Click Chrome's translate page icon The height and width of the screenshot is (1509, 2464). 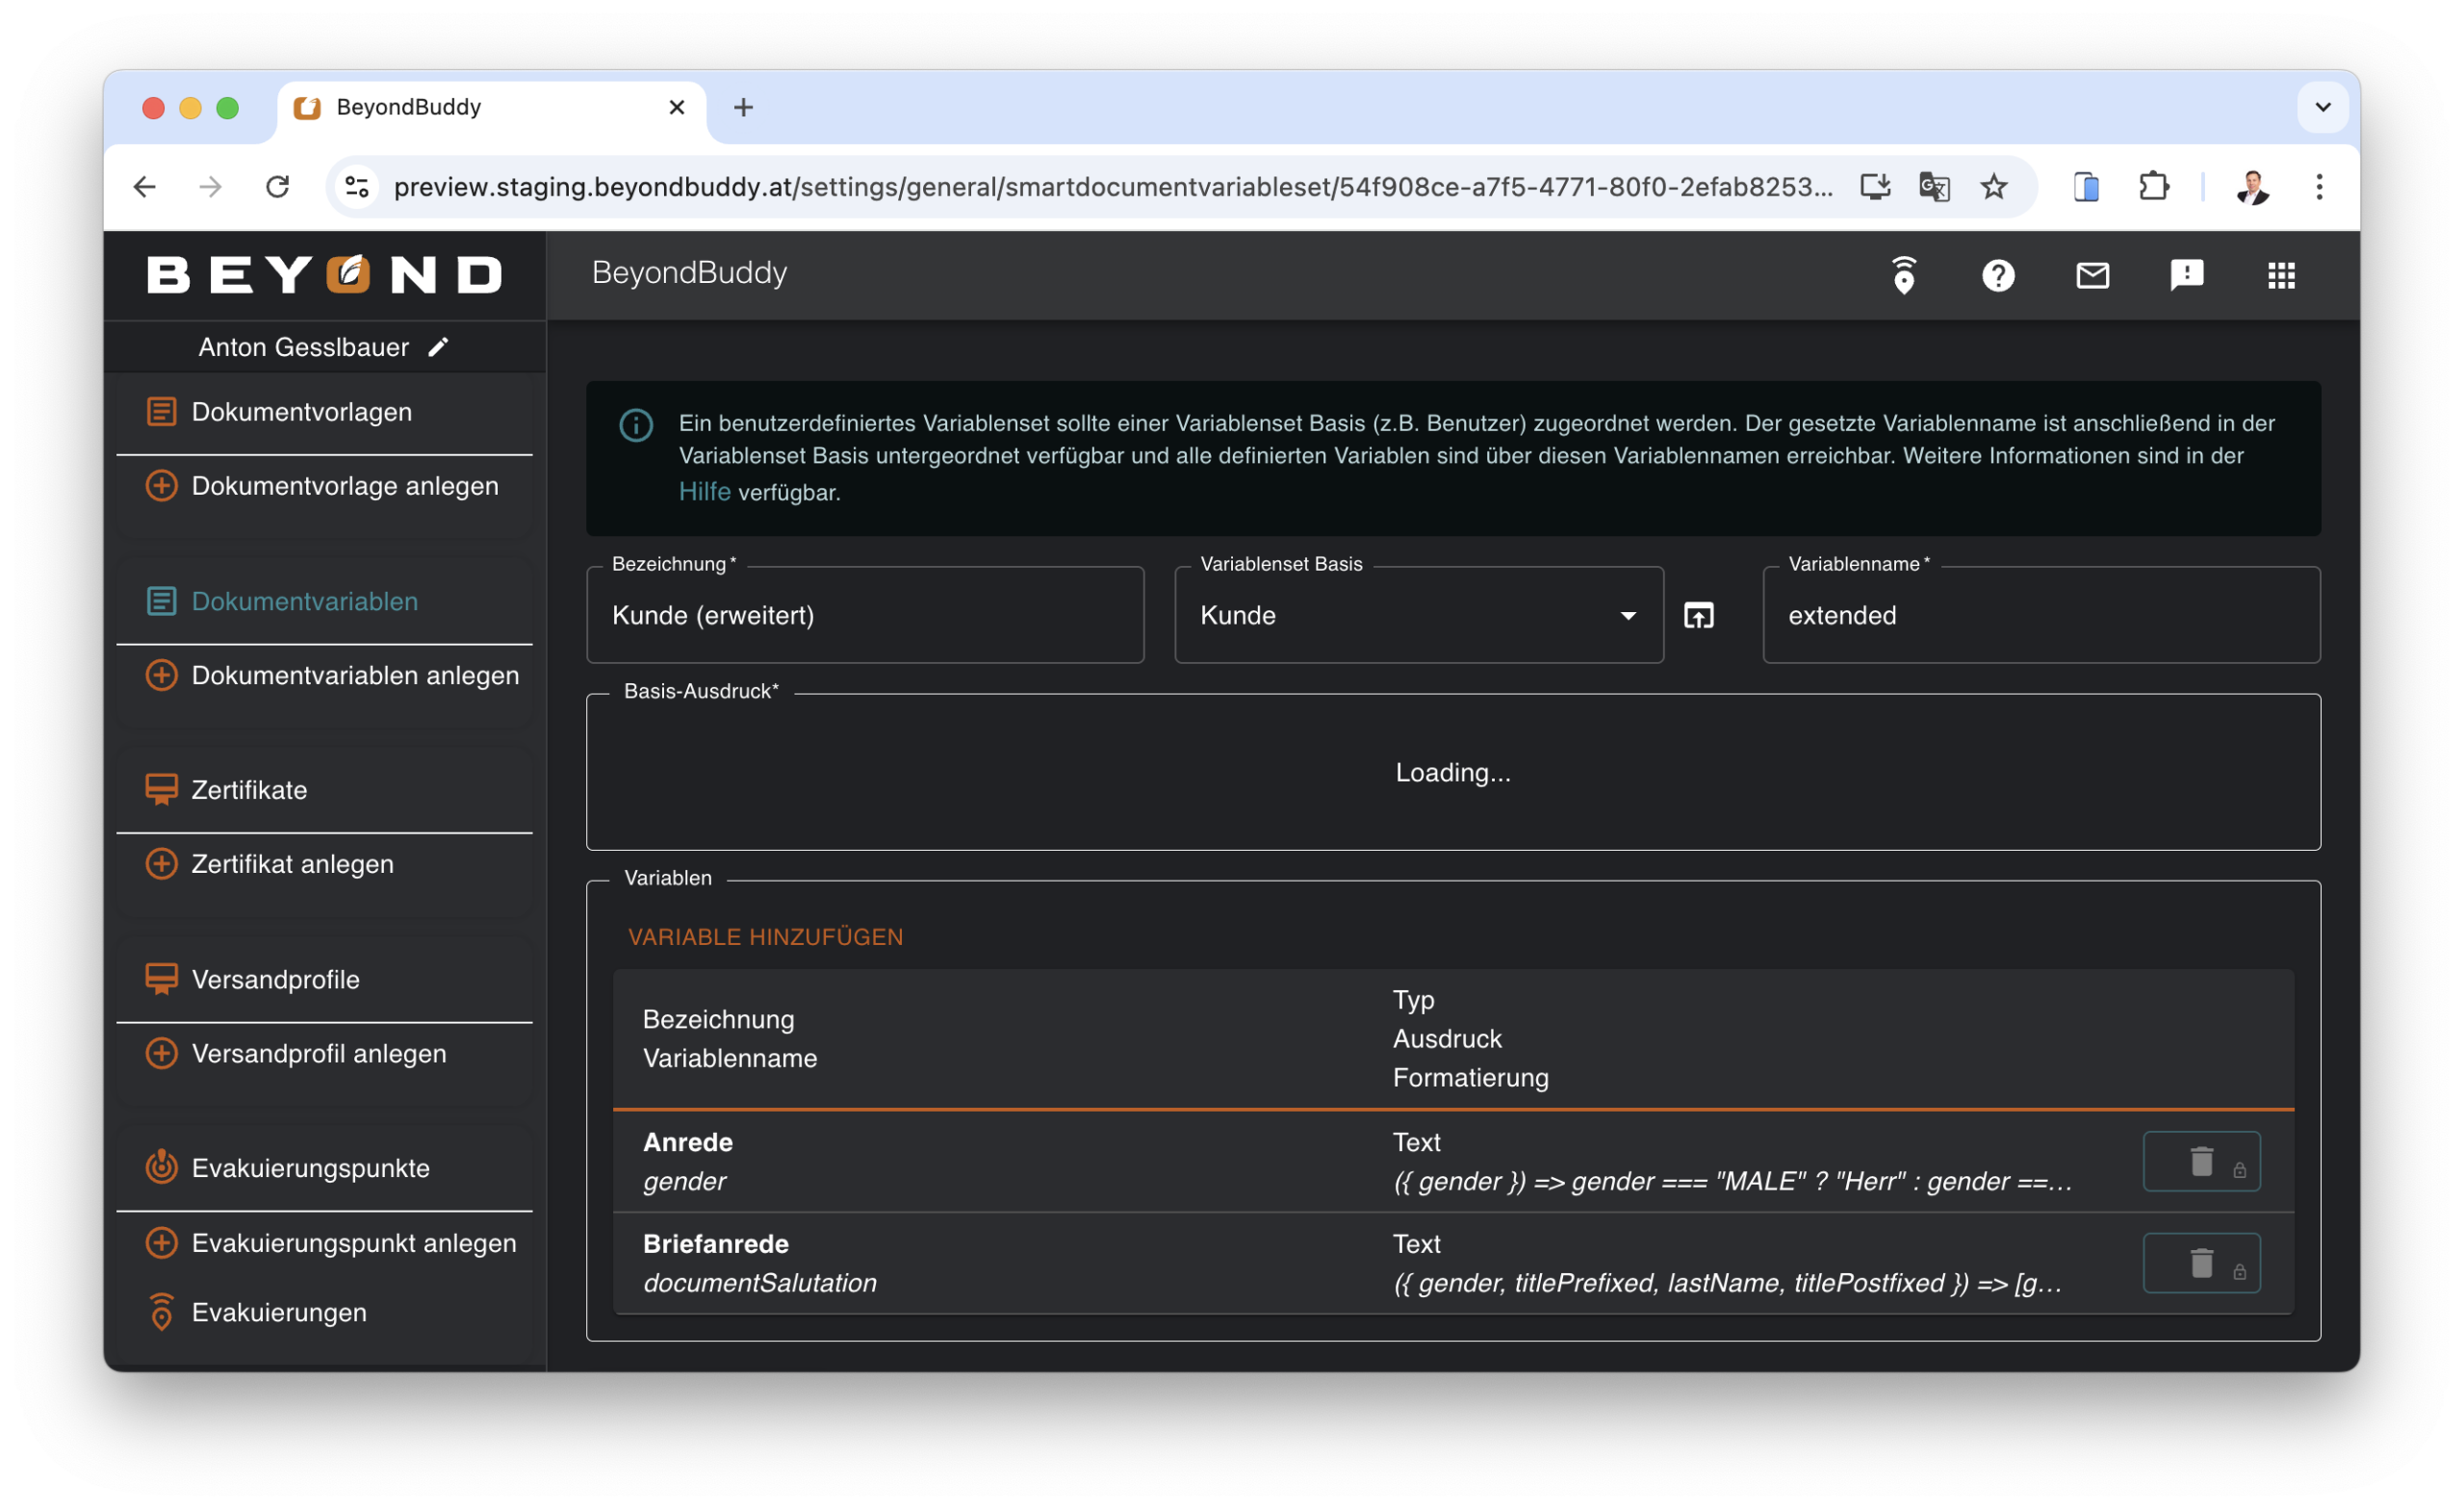pyautogui.click(x=1934, y=187)
